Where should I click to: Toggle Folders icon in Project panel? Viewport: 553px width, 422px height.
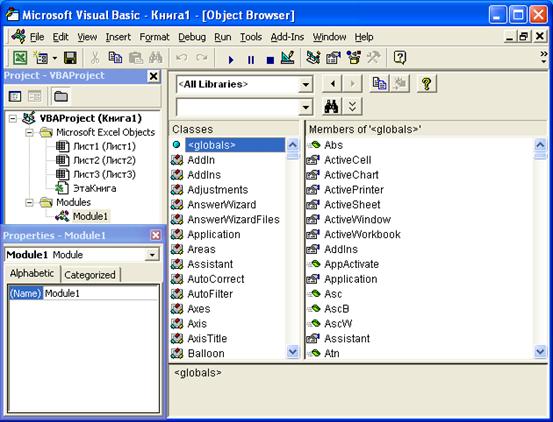click(61, 96)
